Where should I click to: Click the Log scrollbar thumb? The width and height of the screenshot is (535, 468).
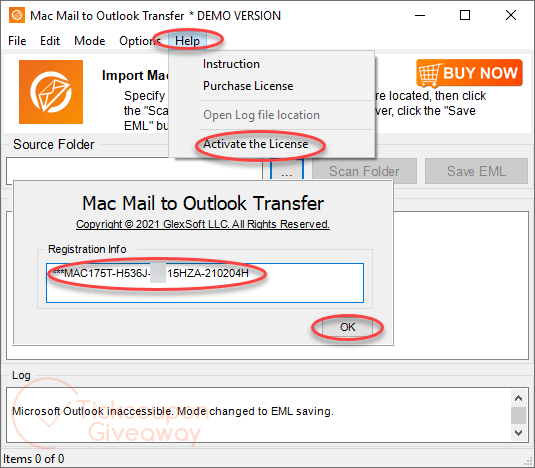519,415
